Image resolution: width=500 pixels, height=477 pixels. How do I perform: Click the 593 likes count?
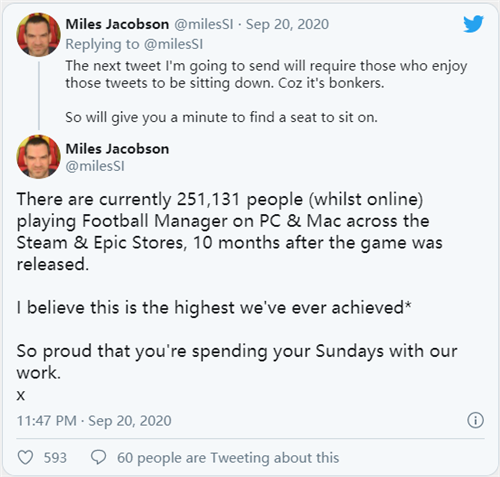(55, 457)
